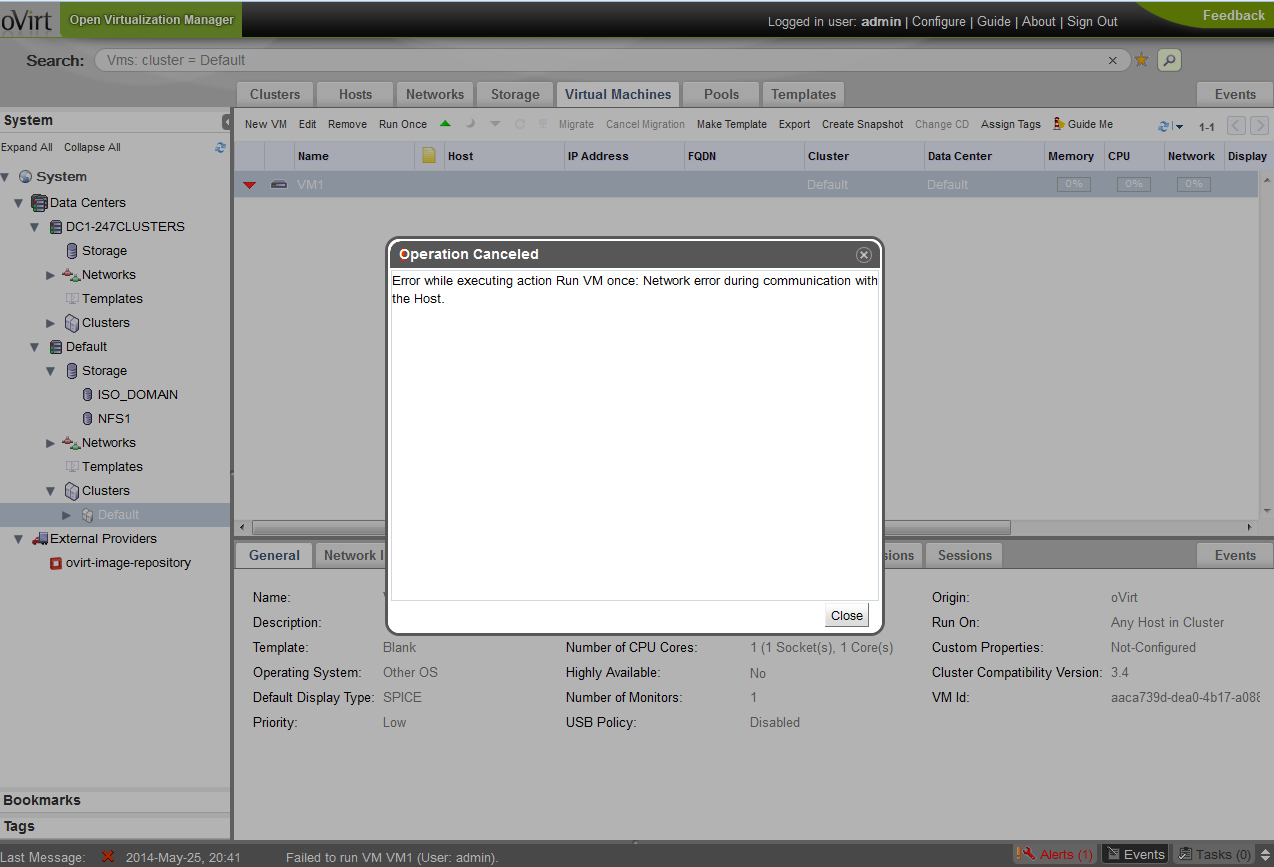
Task: Collapse the DC1-247CLUSTERS tree node
Action: [x=35, y=227]
